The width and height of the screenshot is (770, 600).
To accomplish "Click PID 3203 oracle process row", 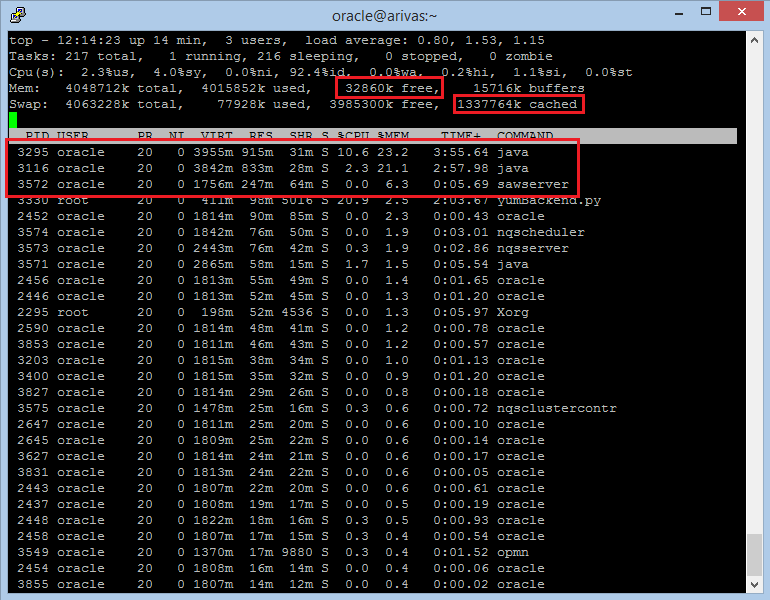I will (x=281, y=360).
